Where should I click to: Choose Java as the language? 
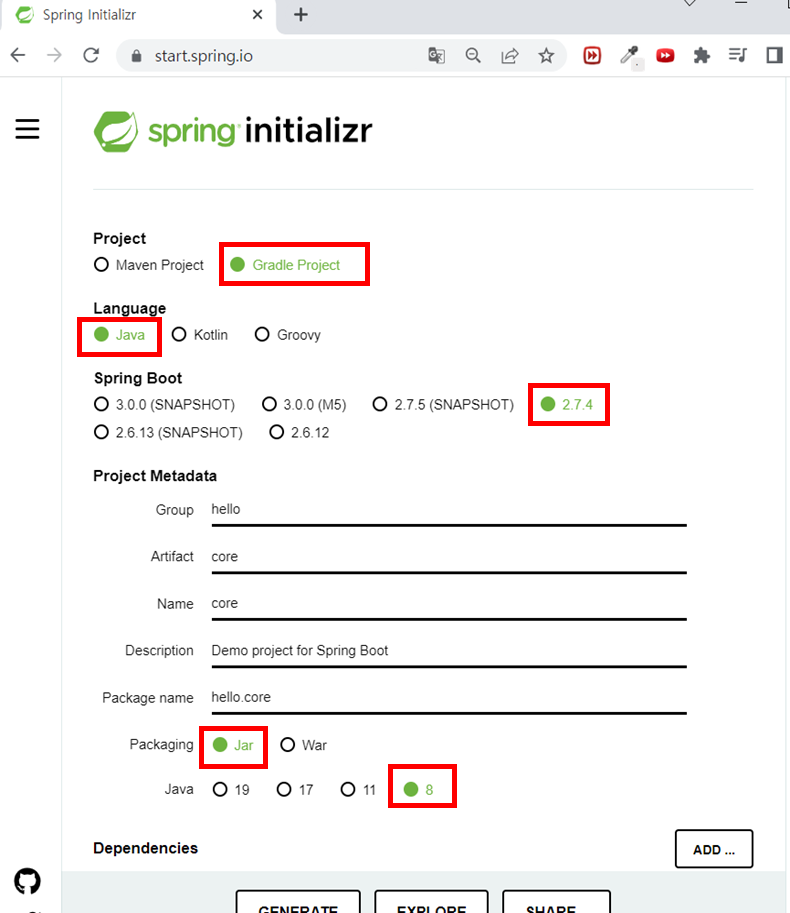click(119, 335)
